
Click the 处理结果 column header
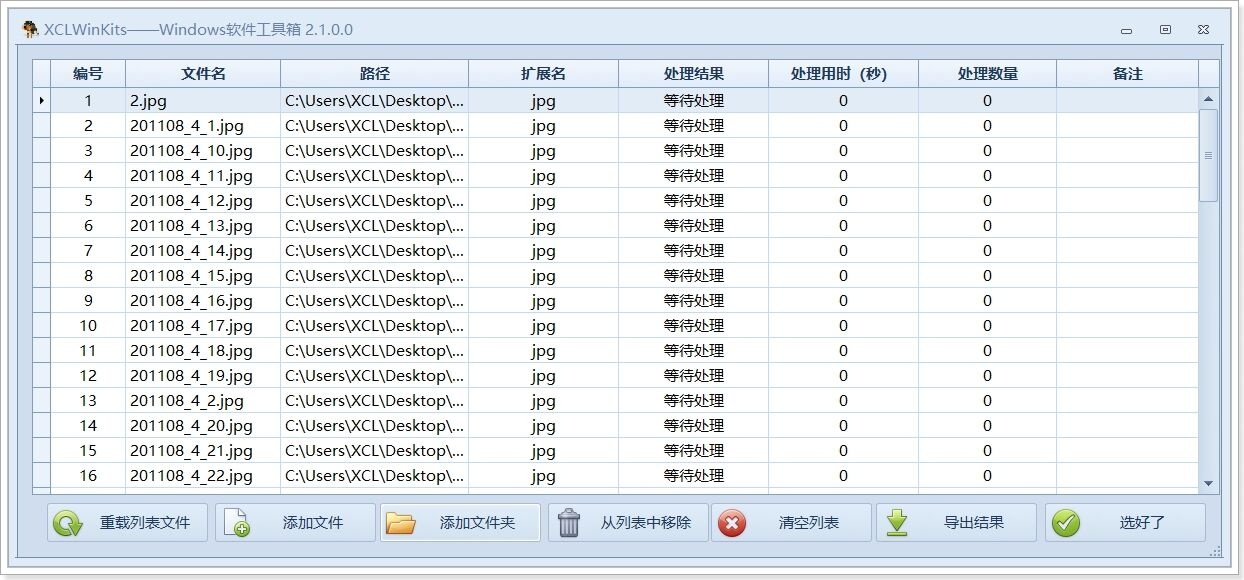pyautogui.click(x=693, y=74)
